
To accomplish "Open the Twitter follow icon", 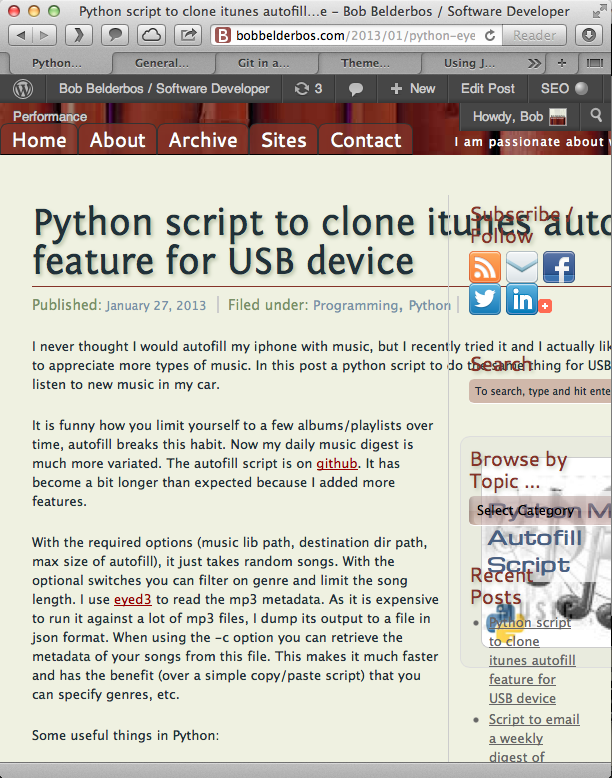I will pyautogui.click(x=484, y=299).
